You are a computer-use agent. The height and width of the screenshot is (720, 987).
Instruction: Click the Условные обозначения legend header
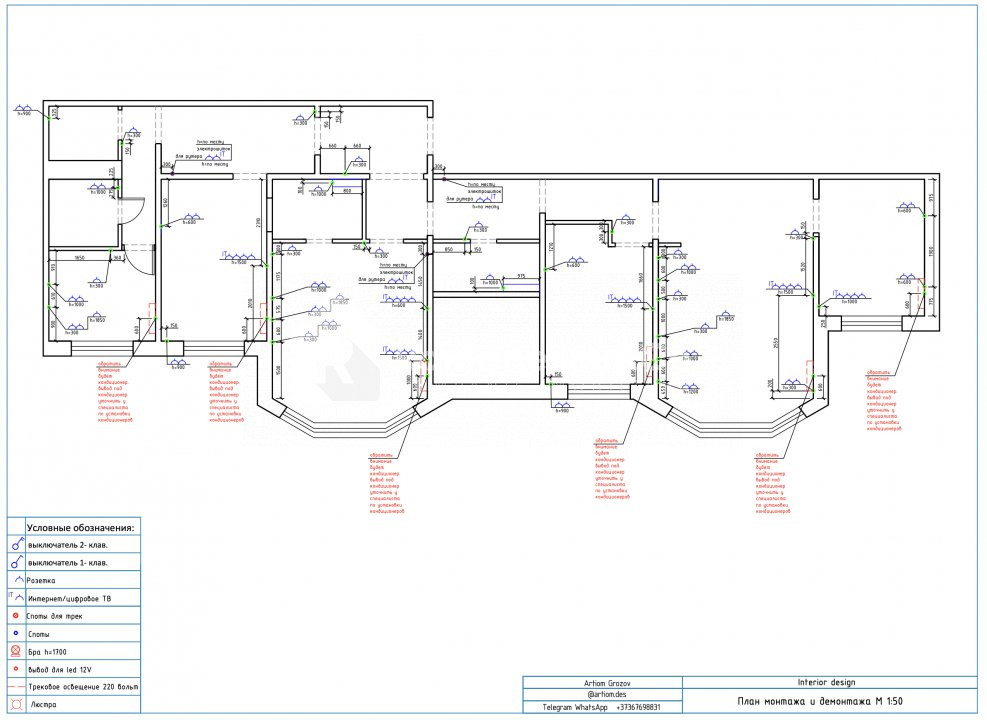[x=79, y=527]
